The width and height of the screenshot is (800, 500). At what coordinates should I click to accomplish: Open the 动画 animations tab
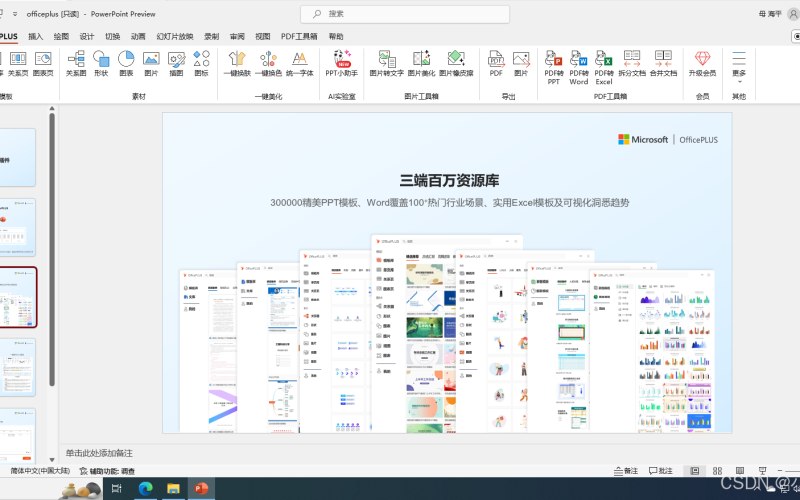138,36
